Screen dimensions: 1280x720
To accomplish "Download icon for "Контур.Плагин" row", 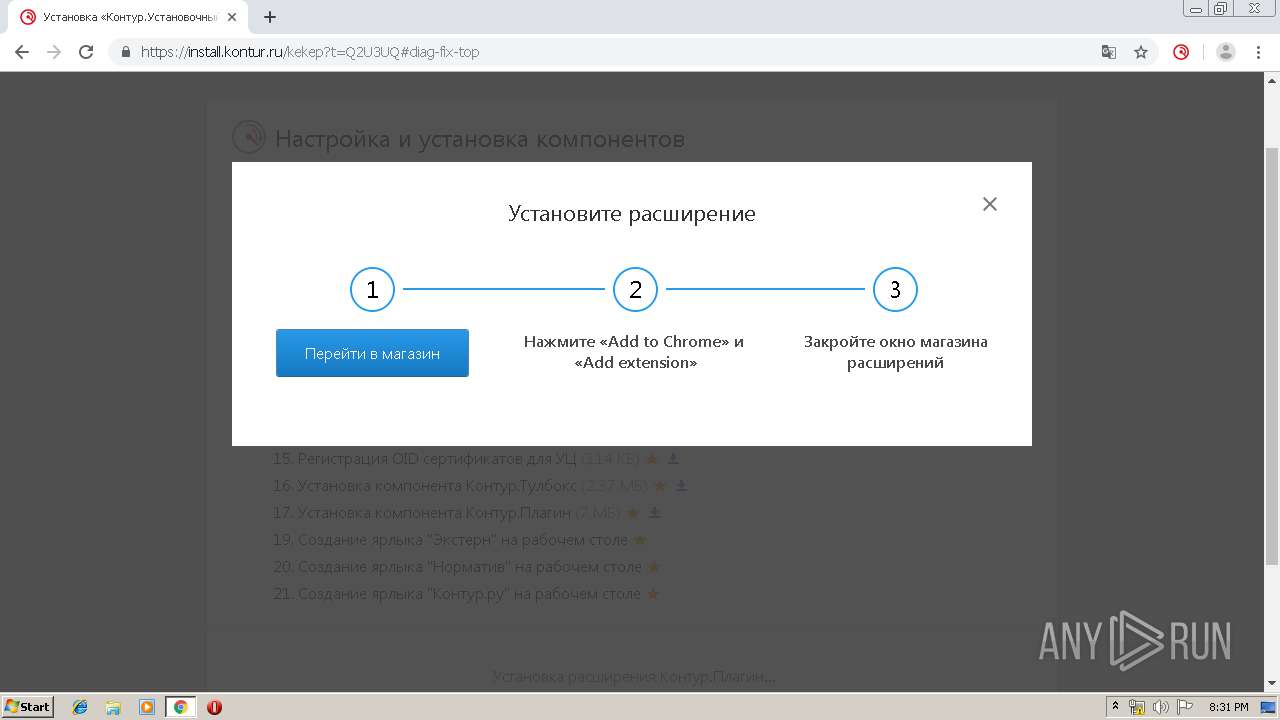I will pos(655,513).
